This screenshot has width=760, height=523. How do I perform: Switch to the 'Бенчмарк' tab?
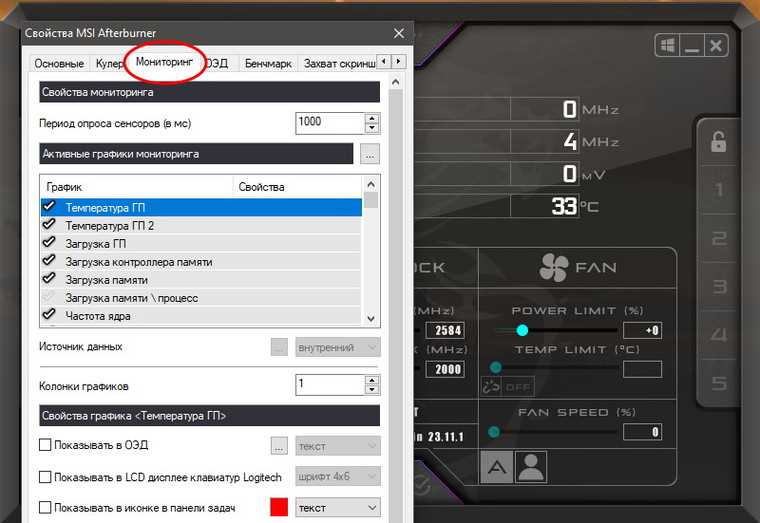[267, 63]
